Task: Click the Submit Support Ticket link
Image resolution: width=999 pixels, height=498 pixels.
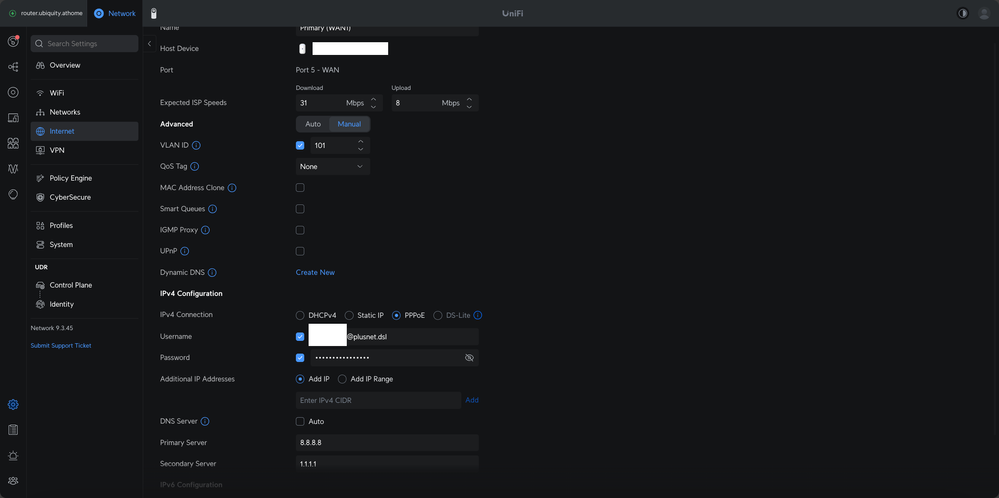Action: point(61,345)
